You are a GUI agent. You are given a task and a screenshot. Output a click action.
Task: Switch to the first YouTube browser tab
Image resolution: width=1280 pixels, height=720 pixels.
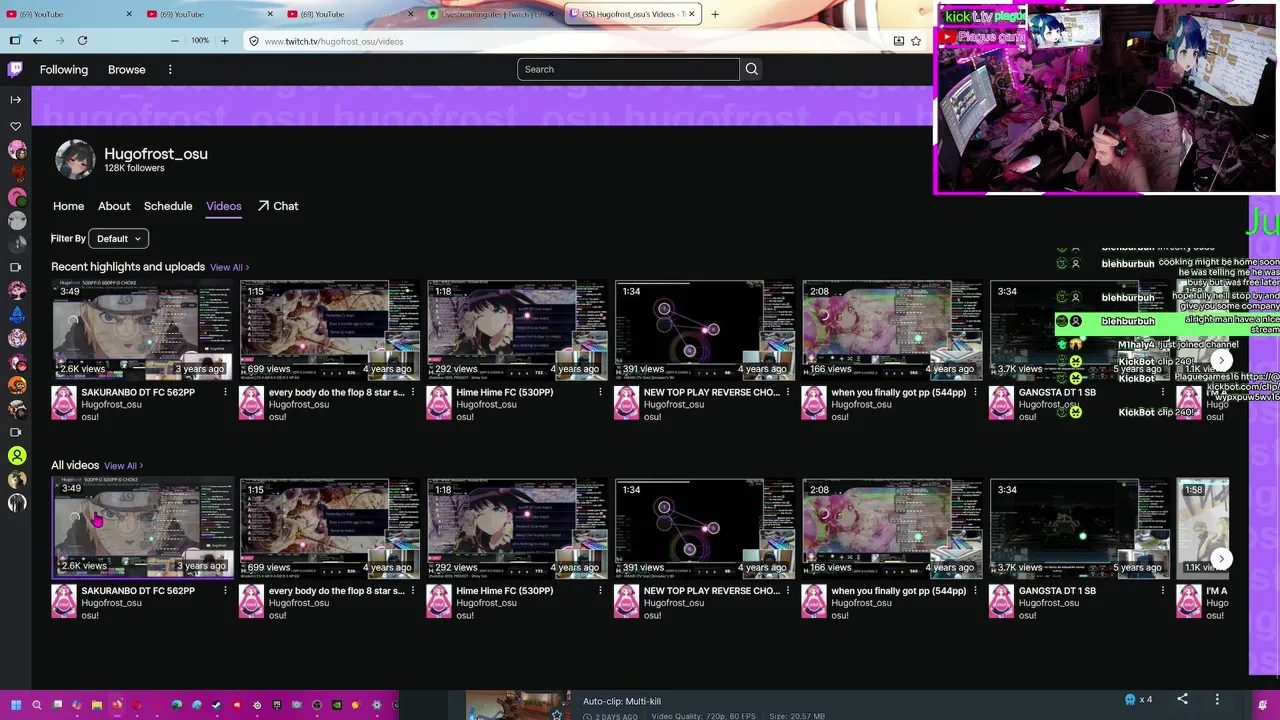click(x=68, y=14)
